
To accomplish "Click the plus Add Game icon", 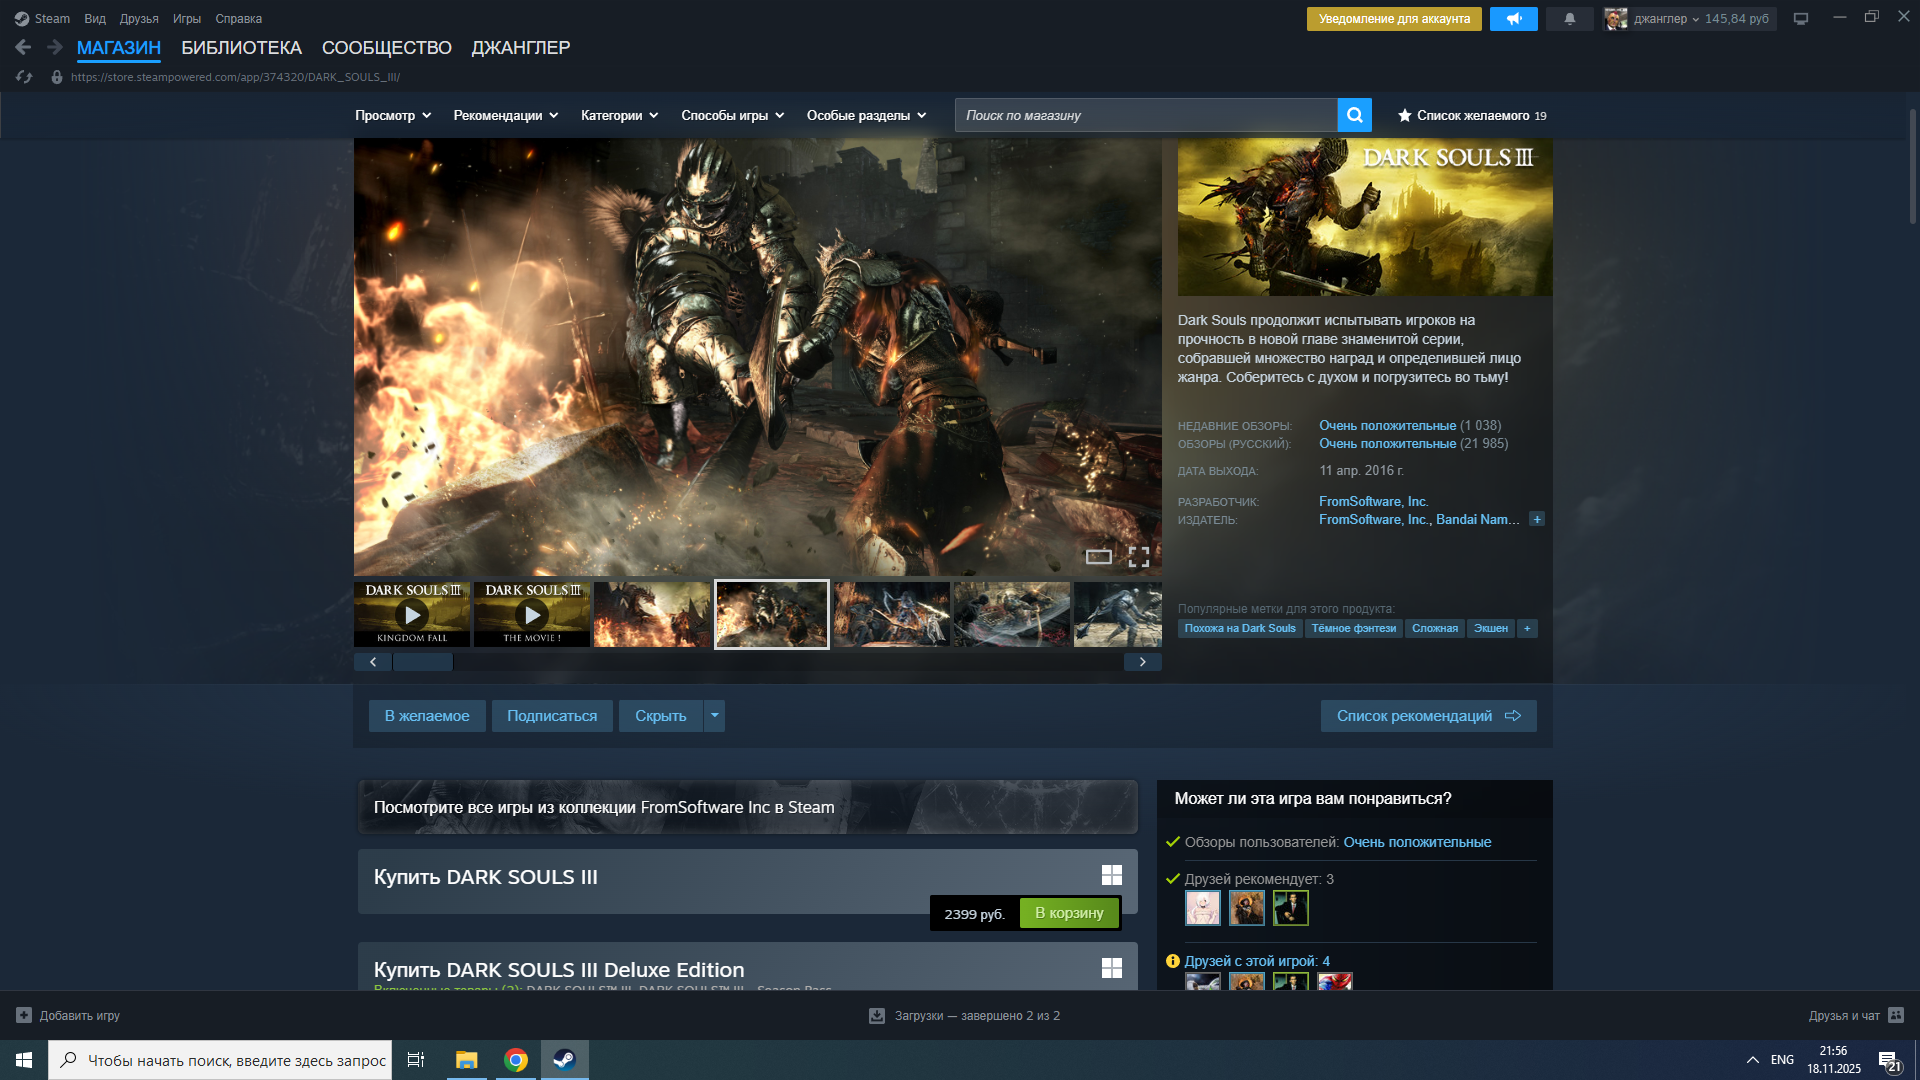I will point(24,1015).
